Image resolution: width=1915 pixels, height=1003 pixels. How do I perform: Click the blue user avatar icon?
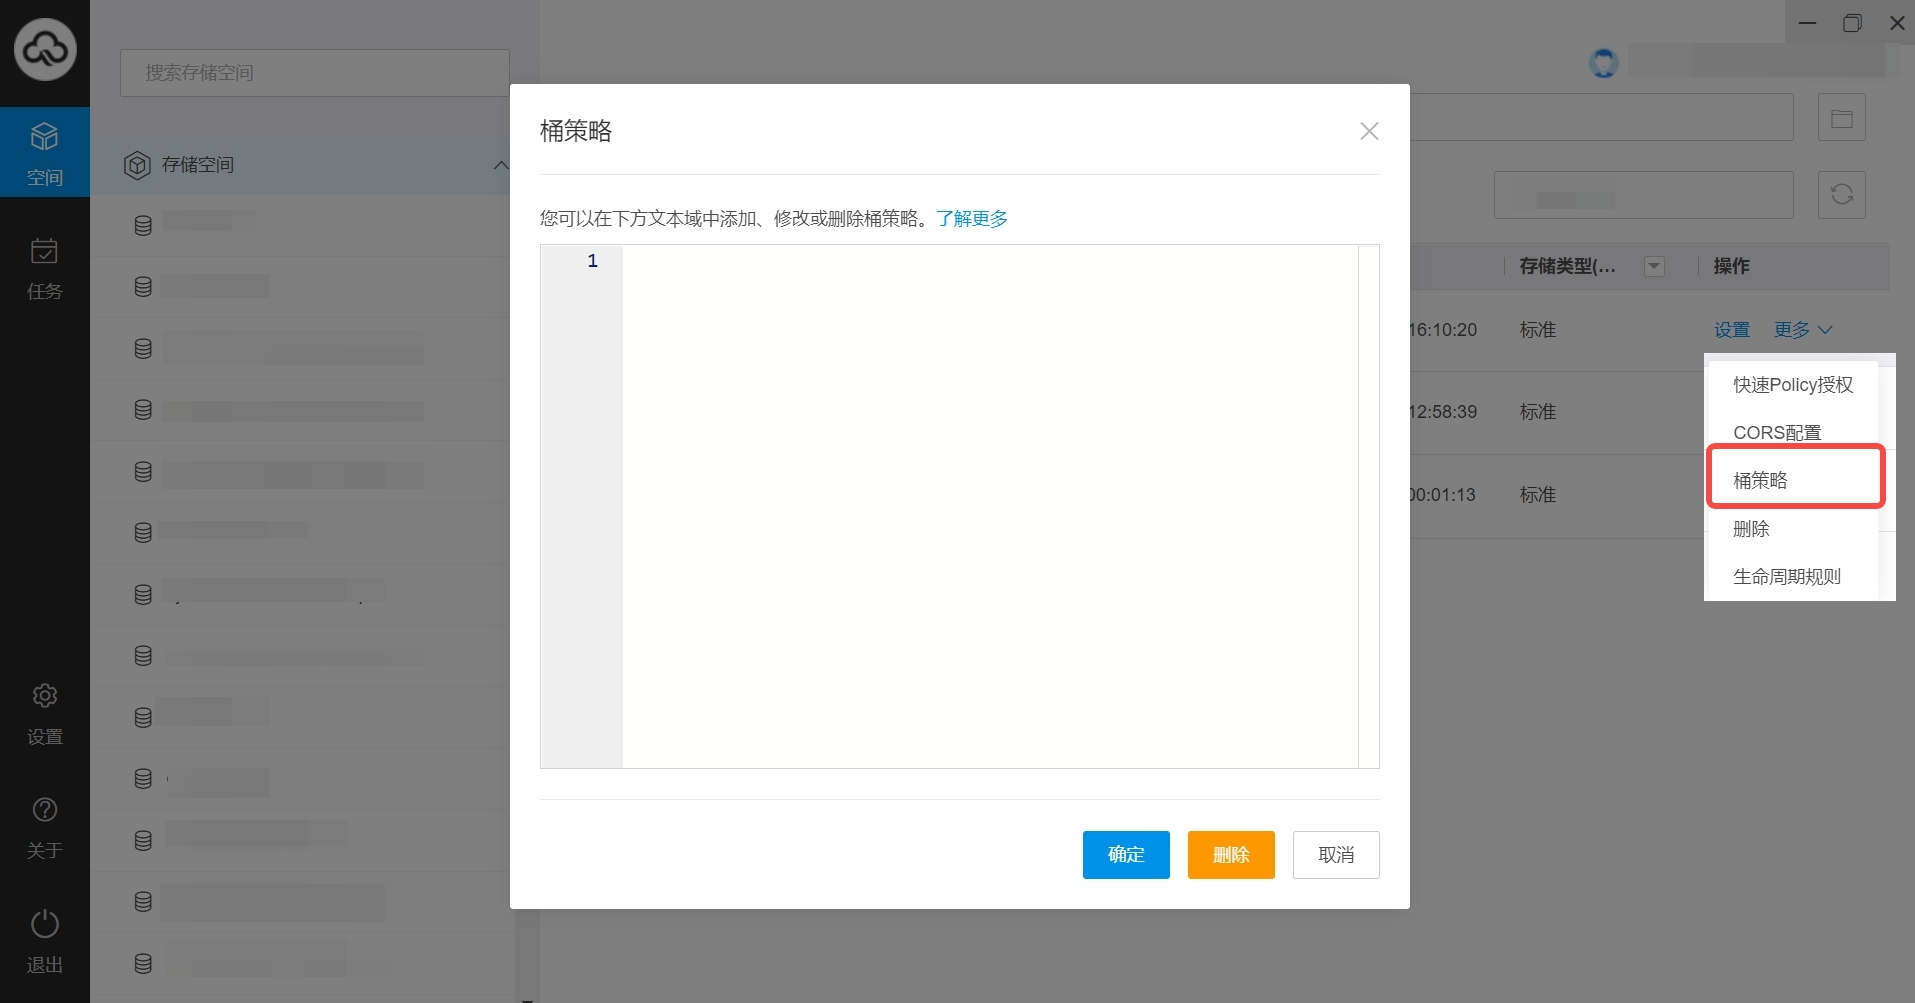pyautogui.click(x=1604, y=63)
